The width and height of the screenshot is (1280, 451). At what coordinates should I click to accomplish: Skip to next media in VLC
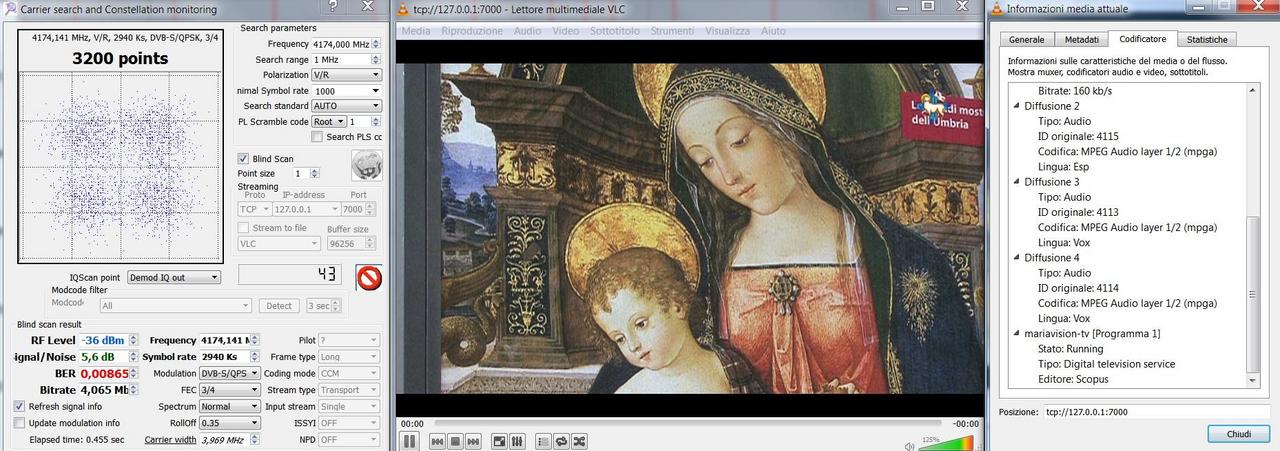pyautogui.click(x=472, y=441)
